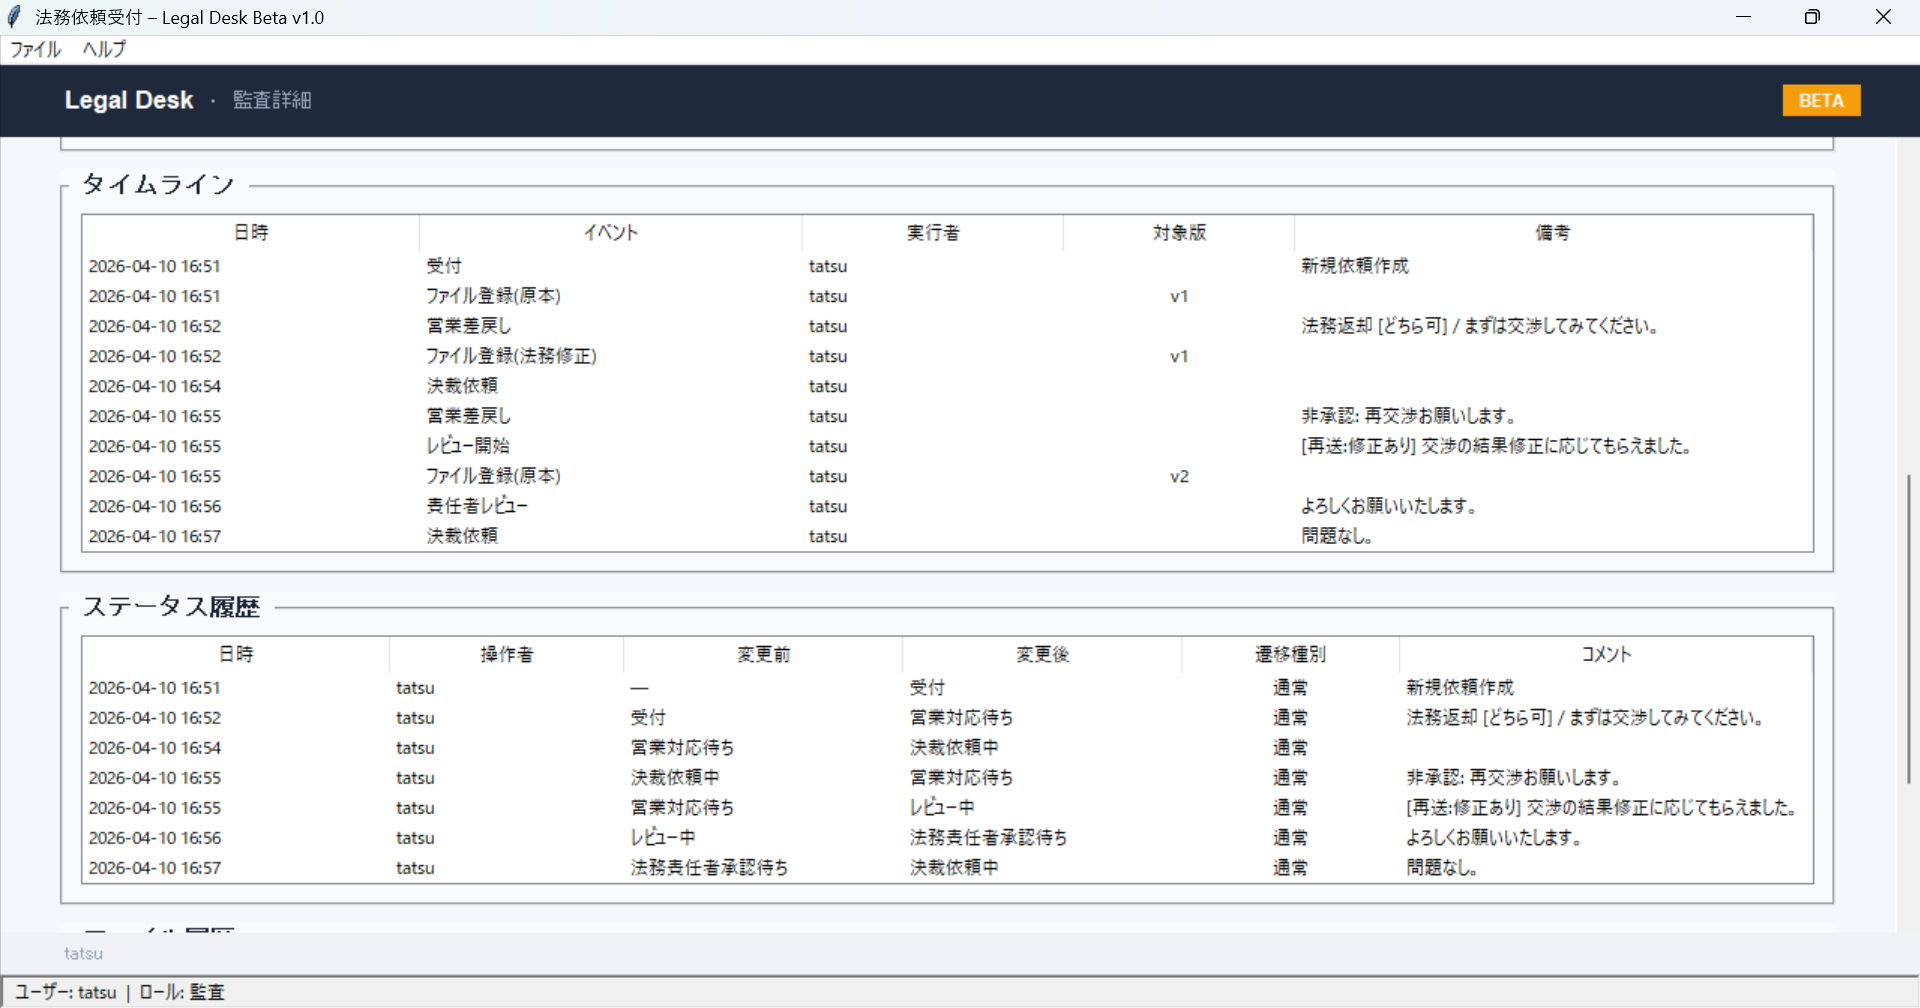This screenshot has width=1920, height=1008.
Task: Select the レビュー開始 timeline row
Action: click(x=467, y=446)
